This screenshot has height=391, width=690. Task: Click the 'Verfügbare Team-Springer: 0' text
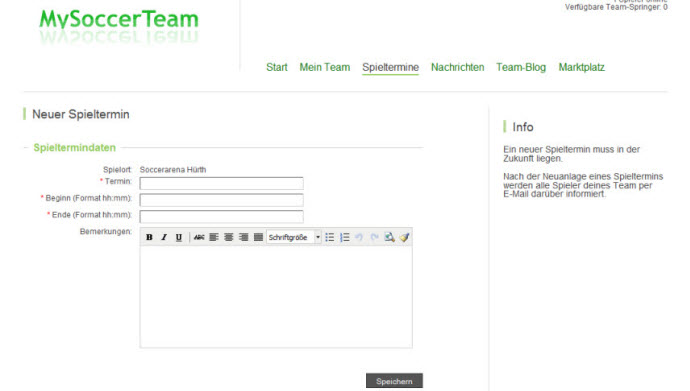coord(616,7)
